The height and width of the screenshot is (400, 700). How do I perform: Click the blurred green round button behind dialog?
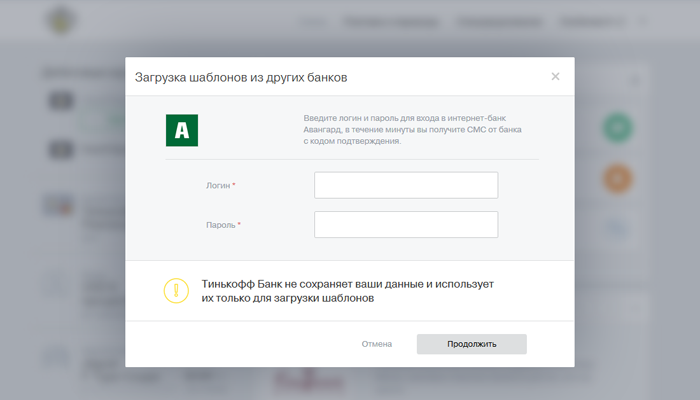coord(617,128)
